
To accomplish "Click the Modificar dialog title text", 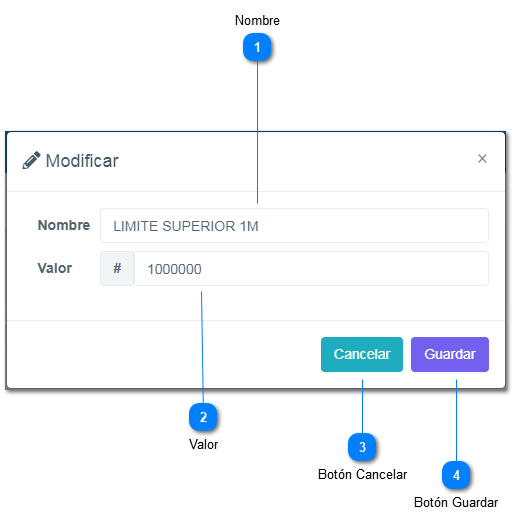I will pos(82,161).
